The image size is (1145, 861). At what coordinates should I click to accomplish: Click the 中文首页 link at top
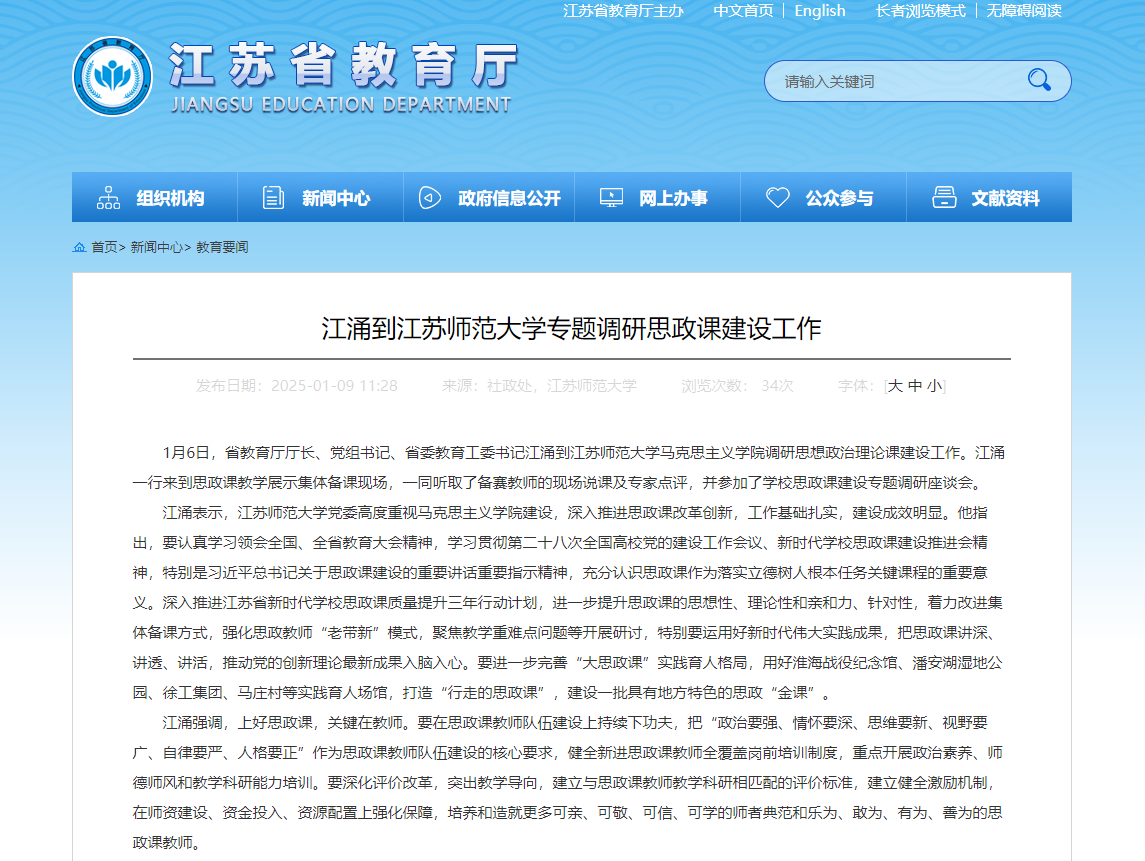[743, 11]
